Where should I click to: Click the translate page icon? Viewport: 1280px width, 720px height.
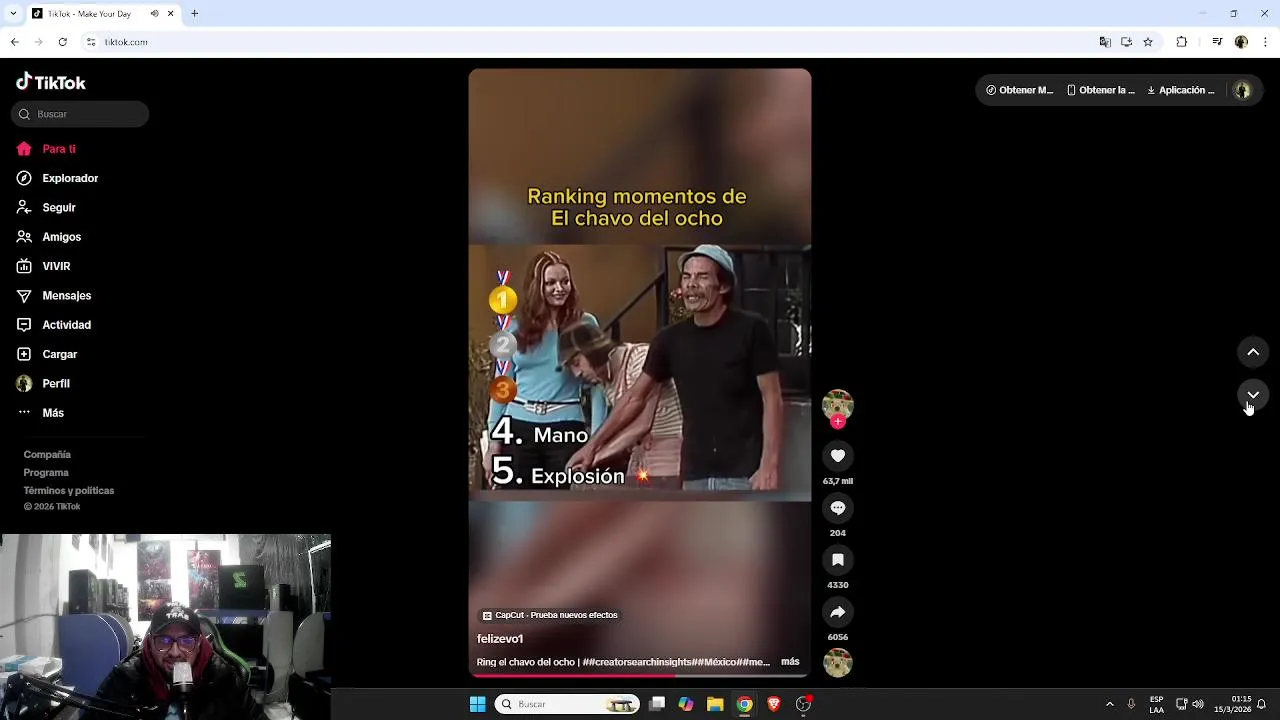[1105, 42]
